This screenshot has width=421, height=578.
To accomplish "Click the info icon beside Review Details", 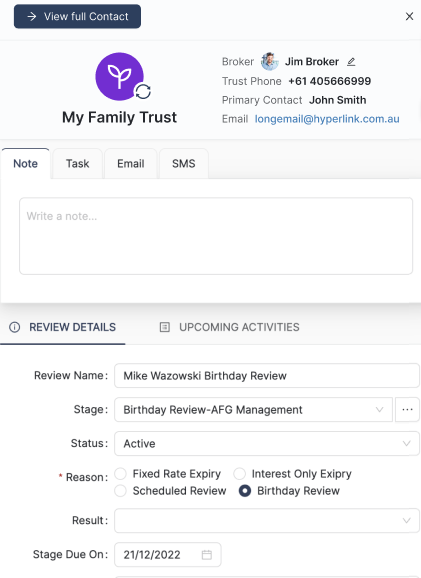I will [x=14, y=327].
